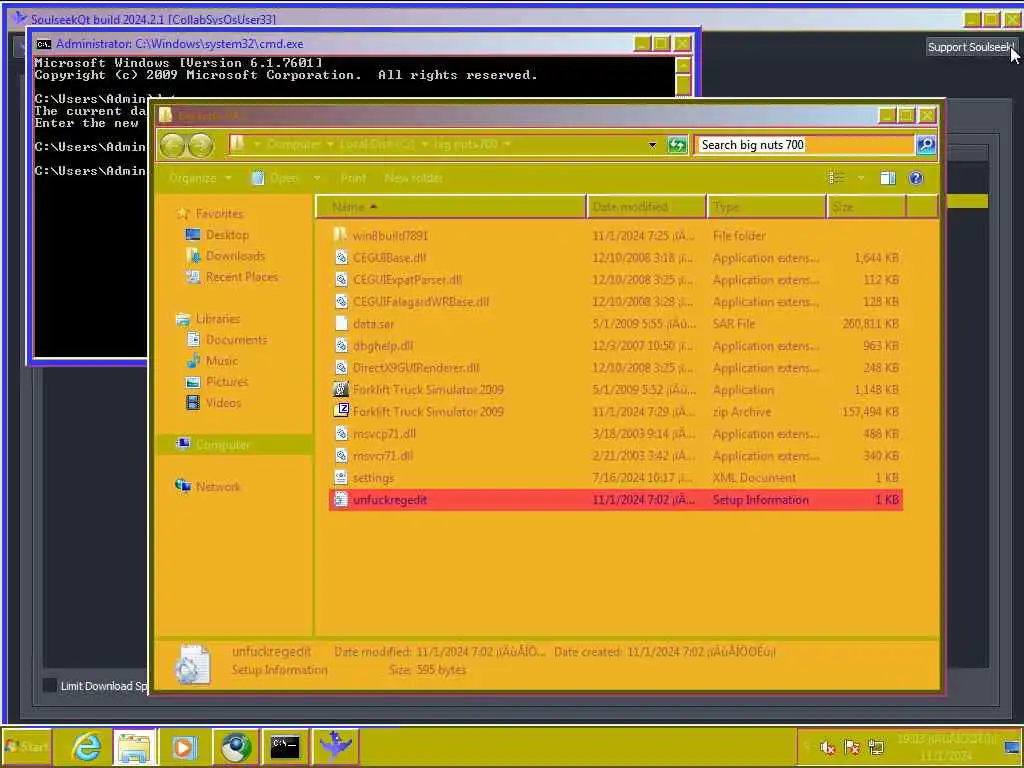Open the address bar history dropdown arrow
This screenshot has width=1024, height=768.
tap(652, 145)
